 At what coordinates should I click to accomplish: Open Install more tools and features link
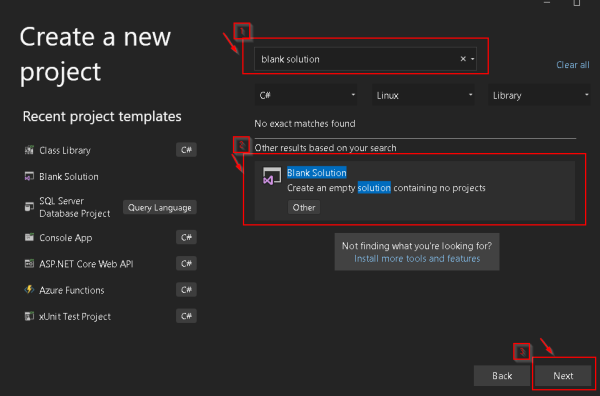417,259
